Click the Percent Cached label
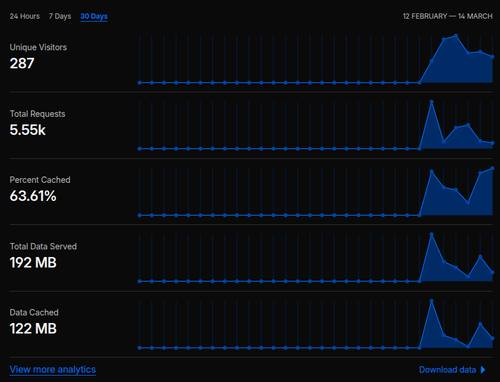Viewport: 500px width, 382px height. pyautogui.click(x=40, y=180)
